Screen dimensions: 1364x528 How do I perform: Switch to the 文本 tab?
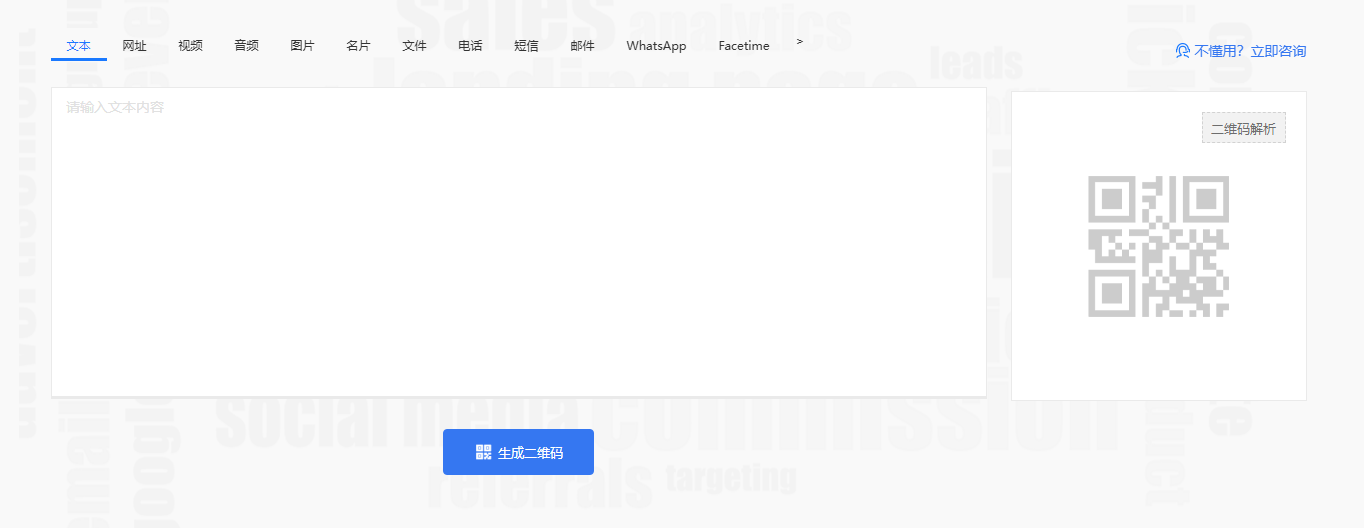click(x=79, y=46)
